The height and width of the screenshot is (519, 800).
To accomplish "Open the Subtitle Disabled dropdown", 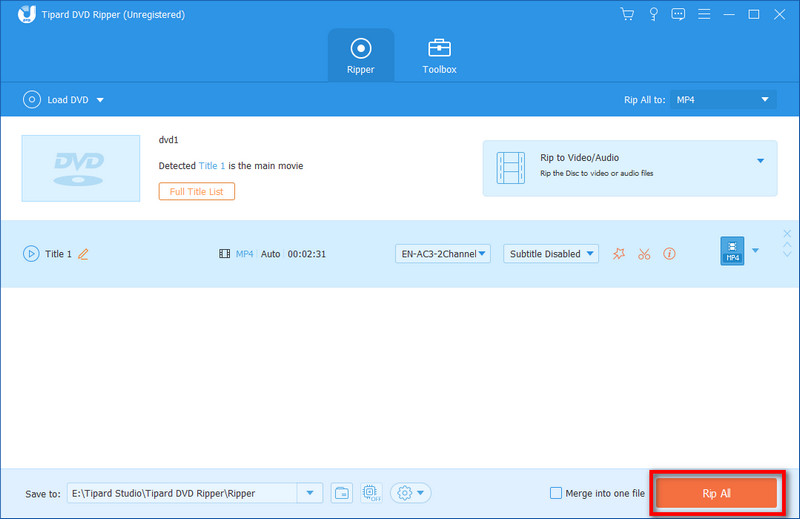I will click(550, 254).
